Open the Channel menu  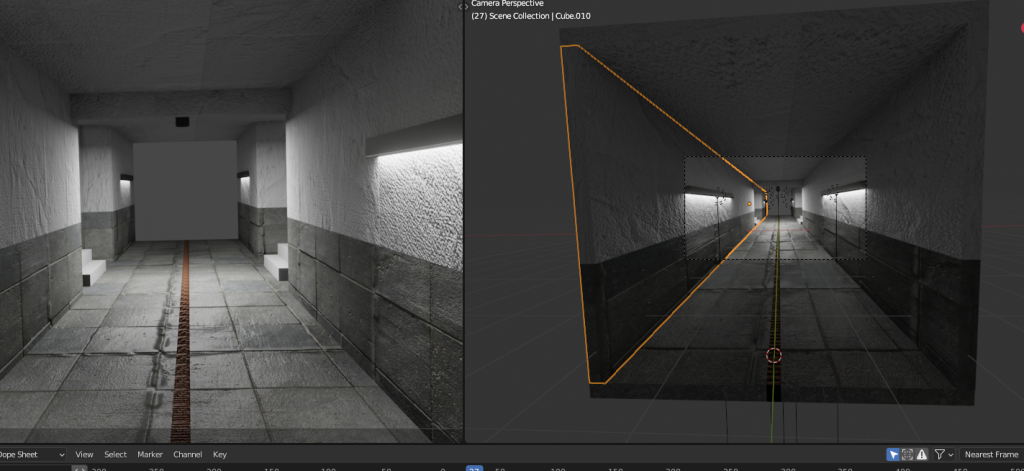tap(187, 454)
